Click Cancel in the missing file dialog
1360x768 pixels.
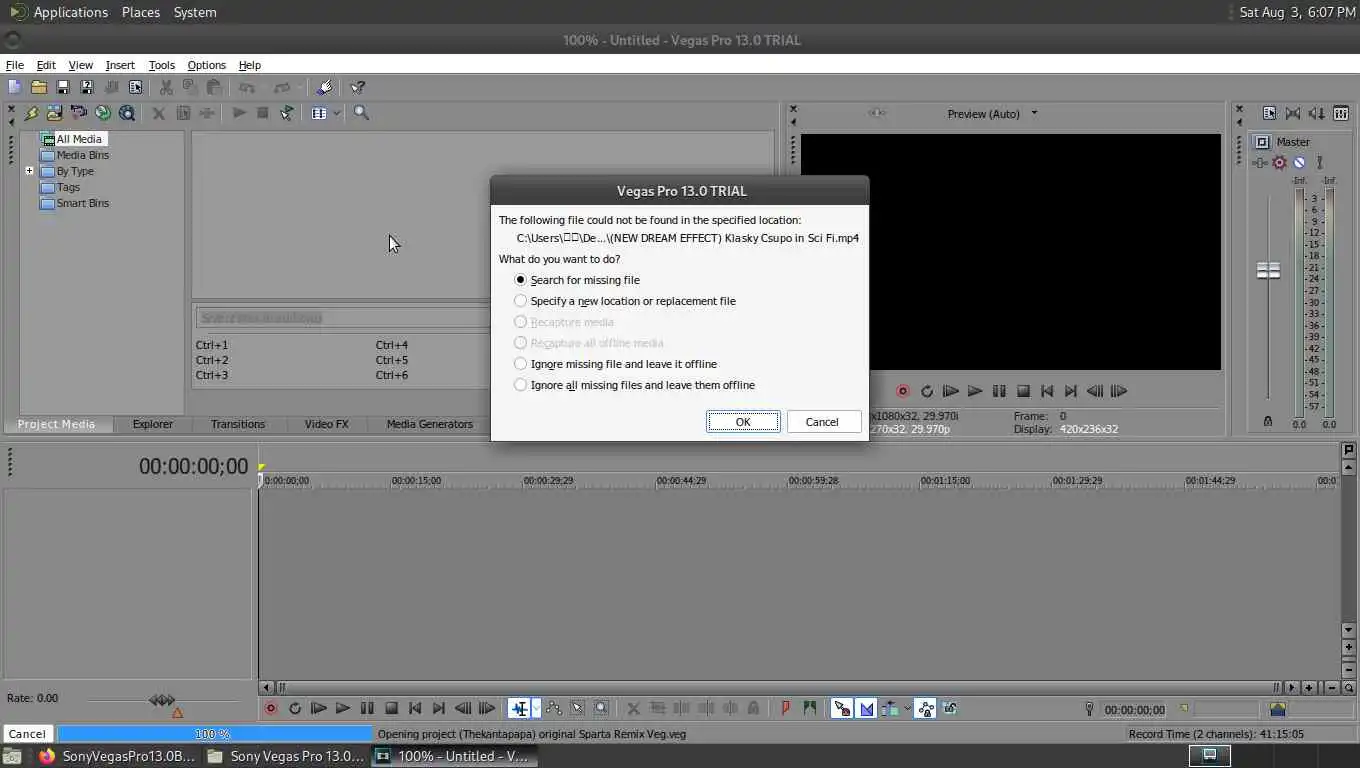pyautogui.click(x=822, y=422)
